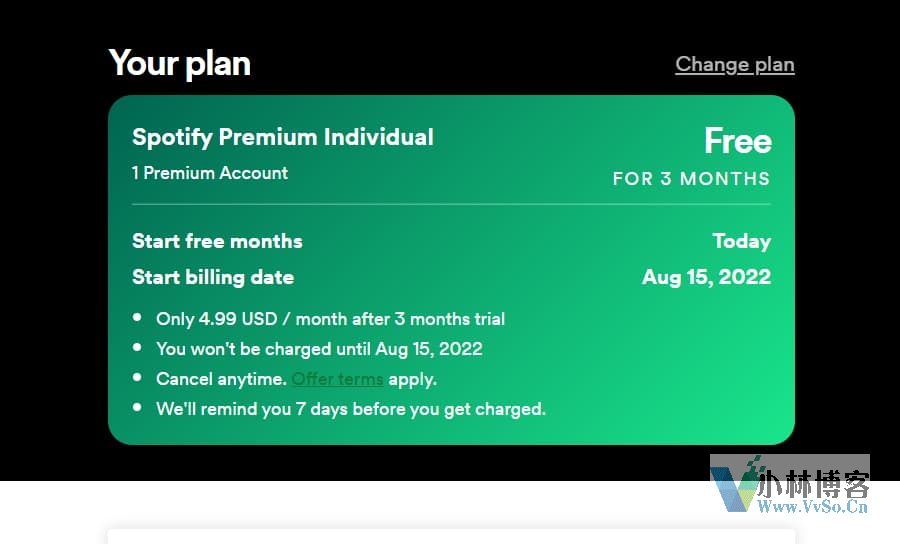Click the We'll remind you 7 days line
The height and width of the screenshot is (544, 900).
(351, 409)
